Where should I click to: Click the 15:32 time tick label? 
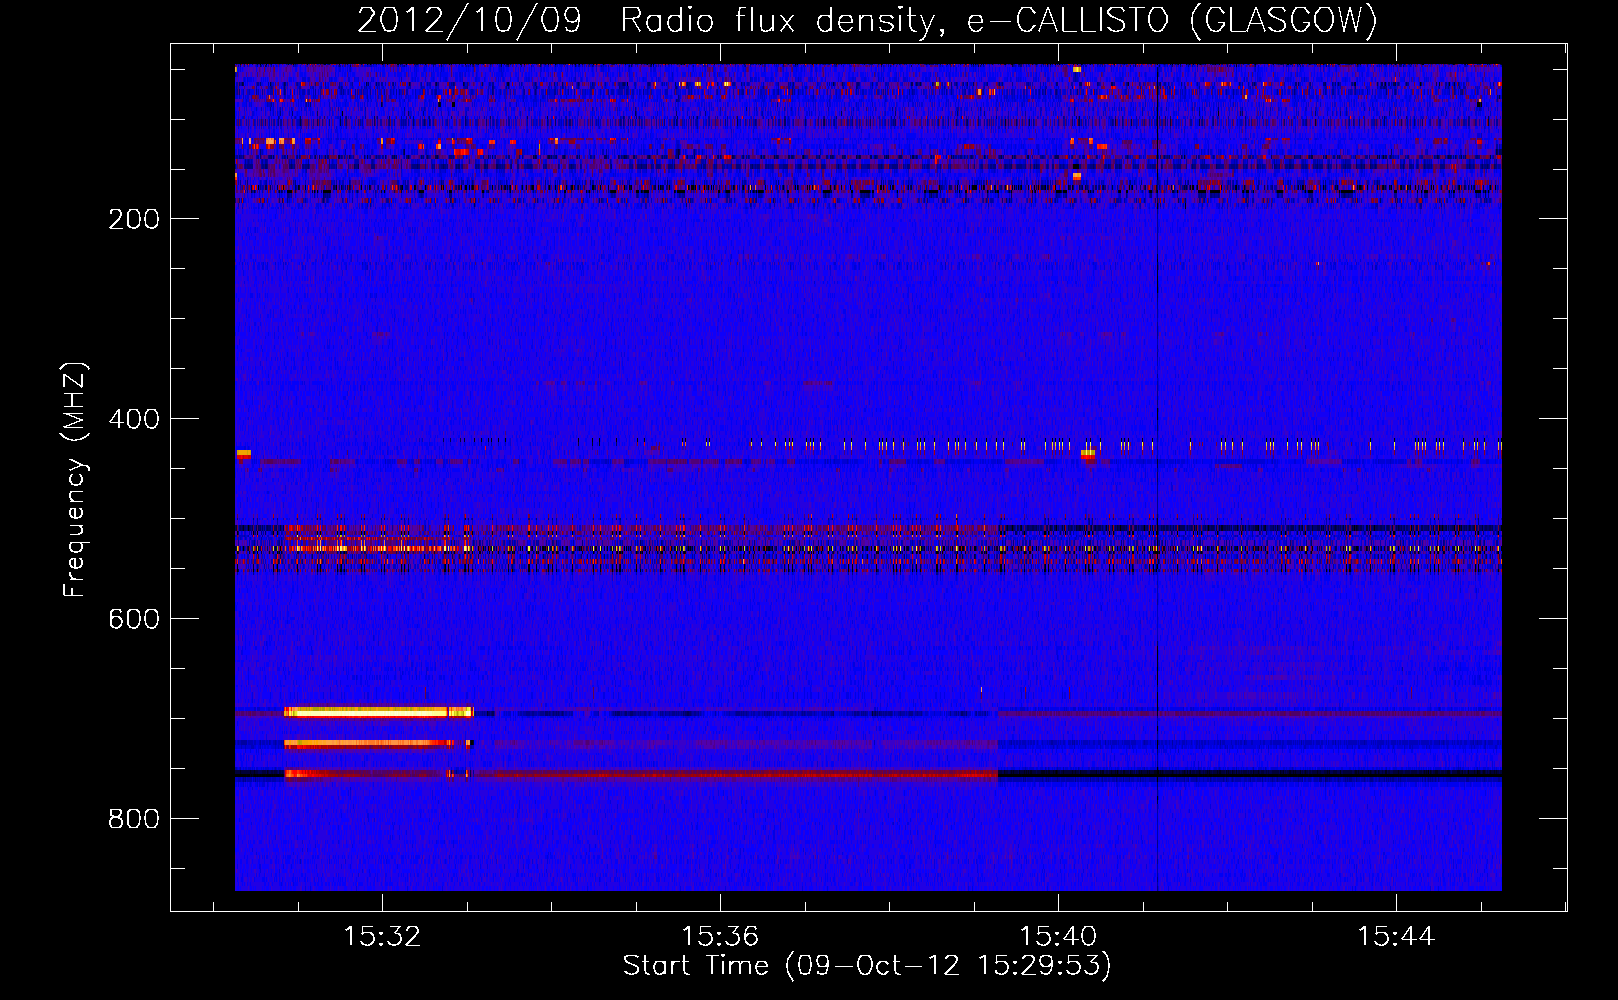382,937
